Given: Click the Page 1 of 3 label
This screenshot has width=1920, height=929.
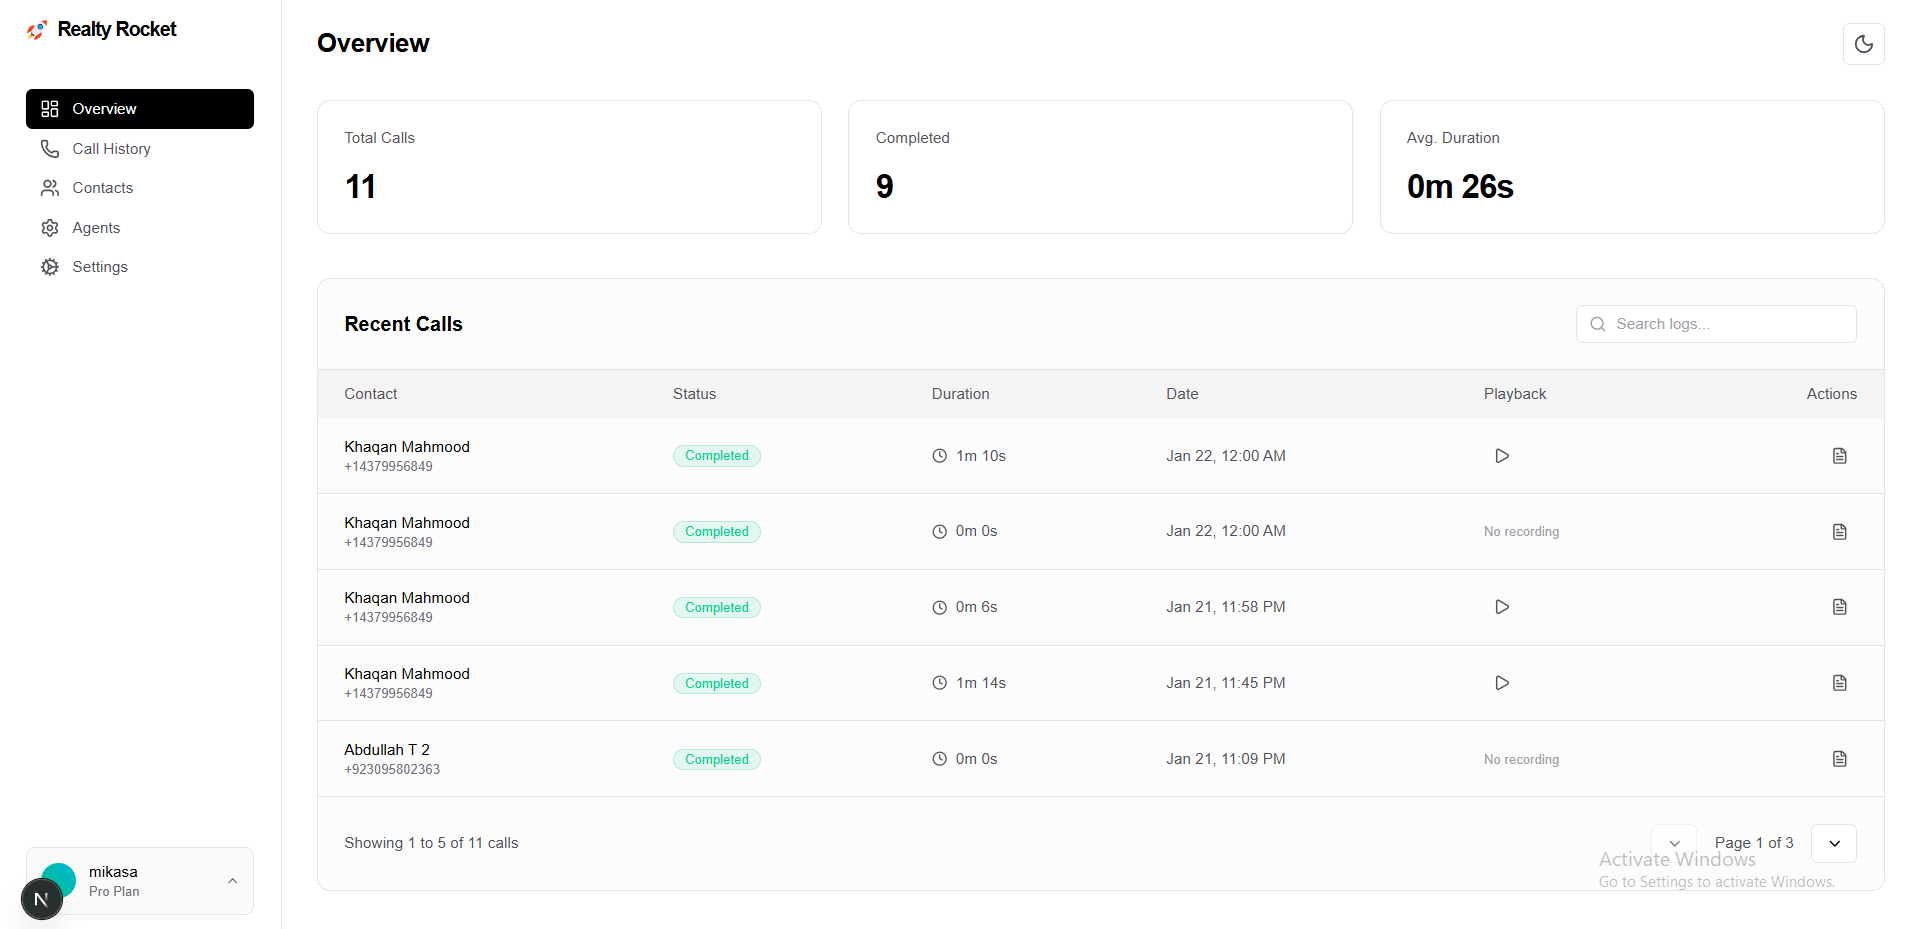Looking at the screenshot, I should [1754, 843].
